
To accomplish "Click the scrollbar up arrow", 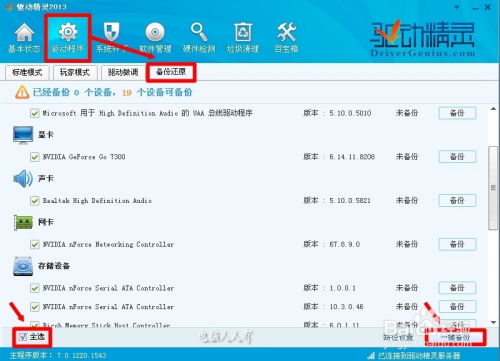I will [x=493, y=109].
